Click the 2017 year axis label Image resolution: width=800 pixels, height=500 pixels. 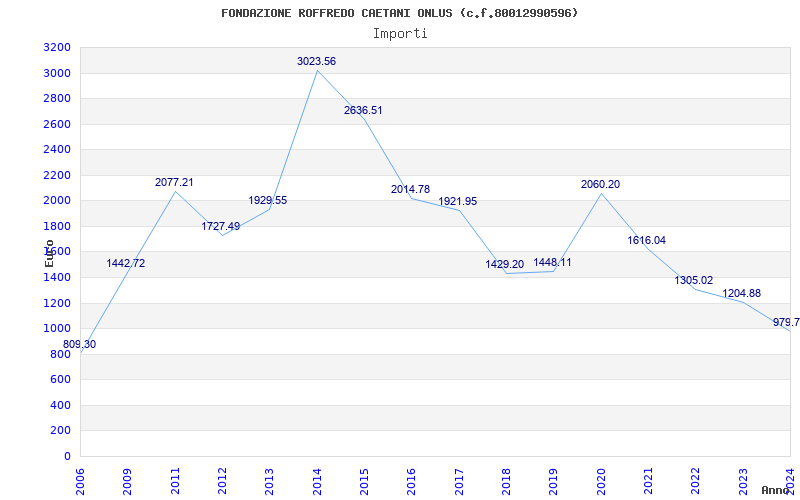point(459,482)
